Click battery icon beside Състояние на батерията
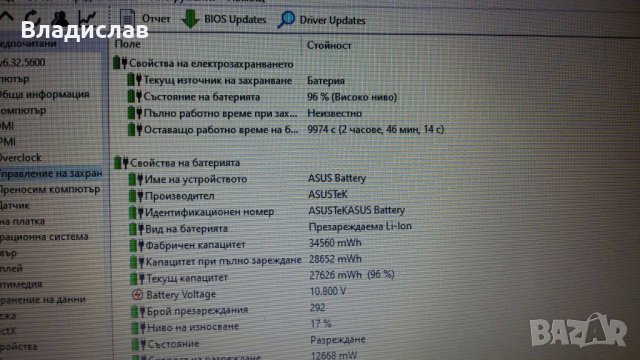 pyautogui.click(x=135, y=96)
